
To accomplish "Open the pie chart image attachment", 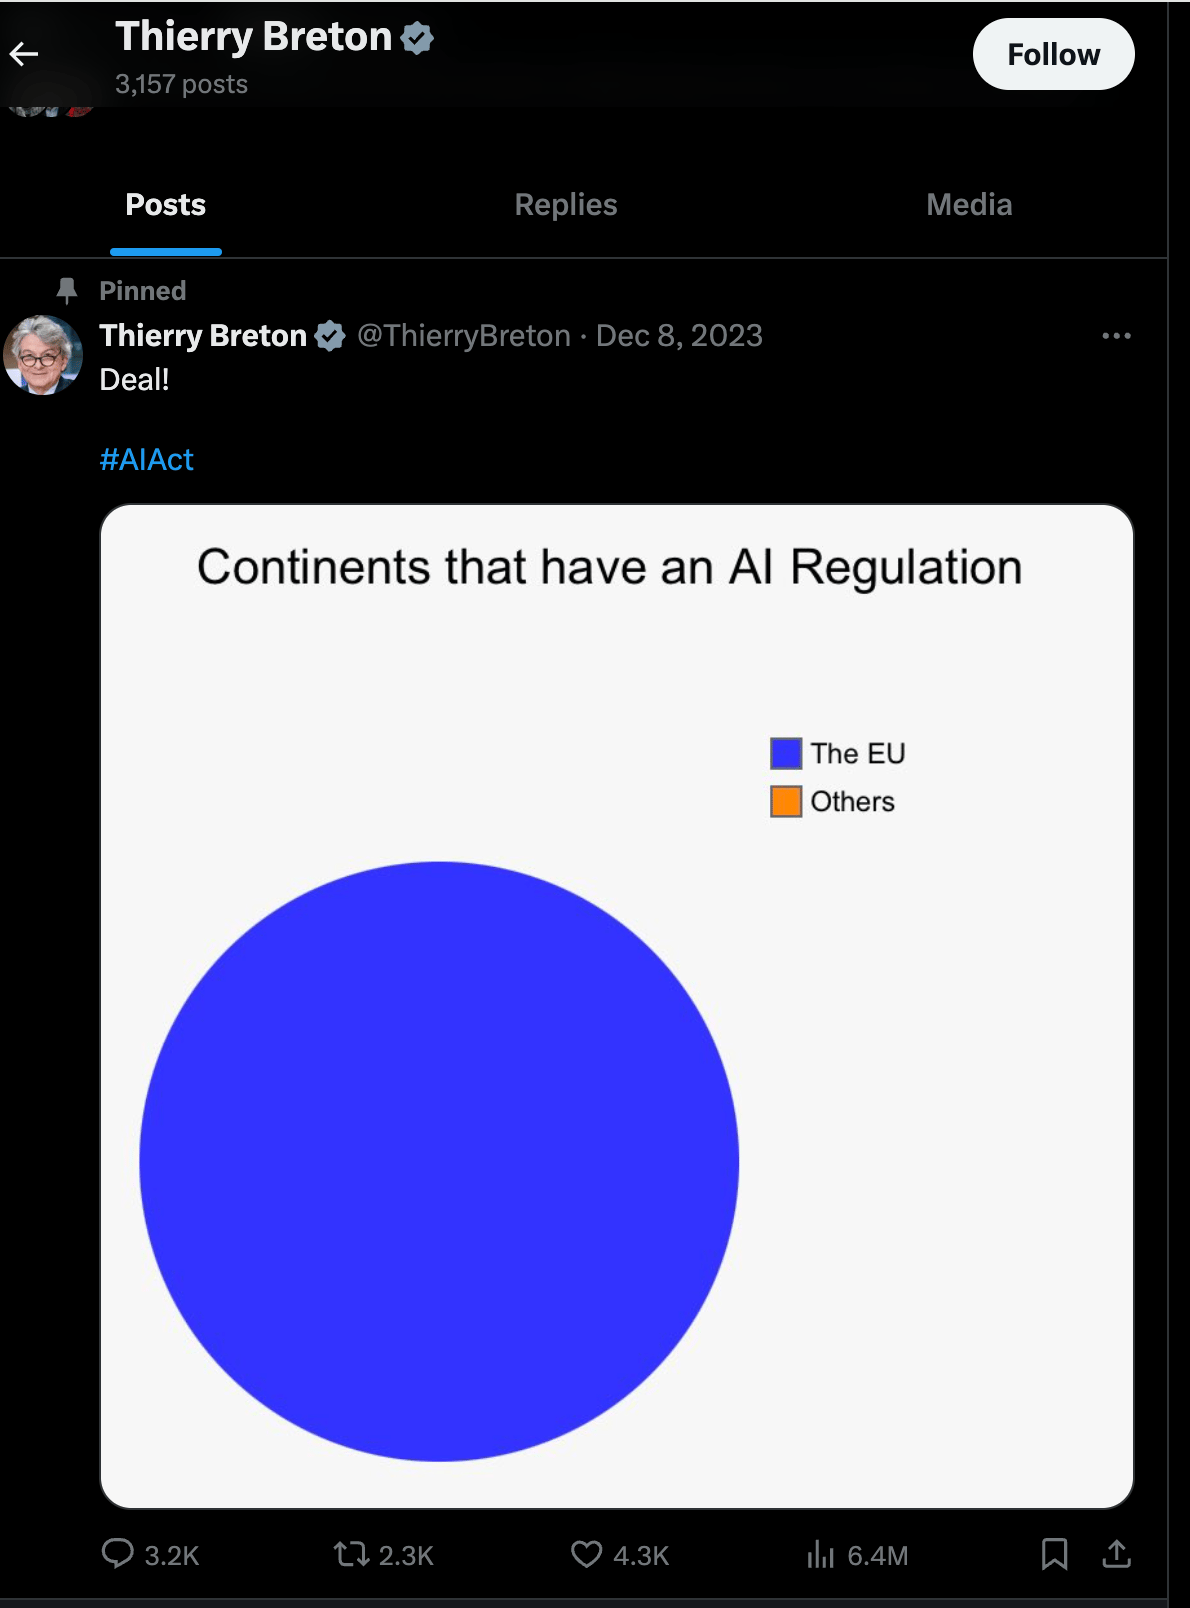I will pyautogui.click(x=617, y=1006).
